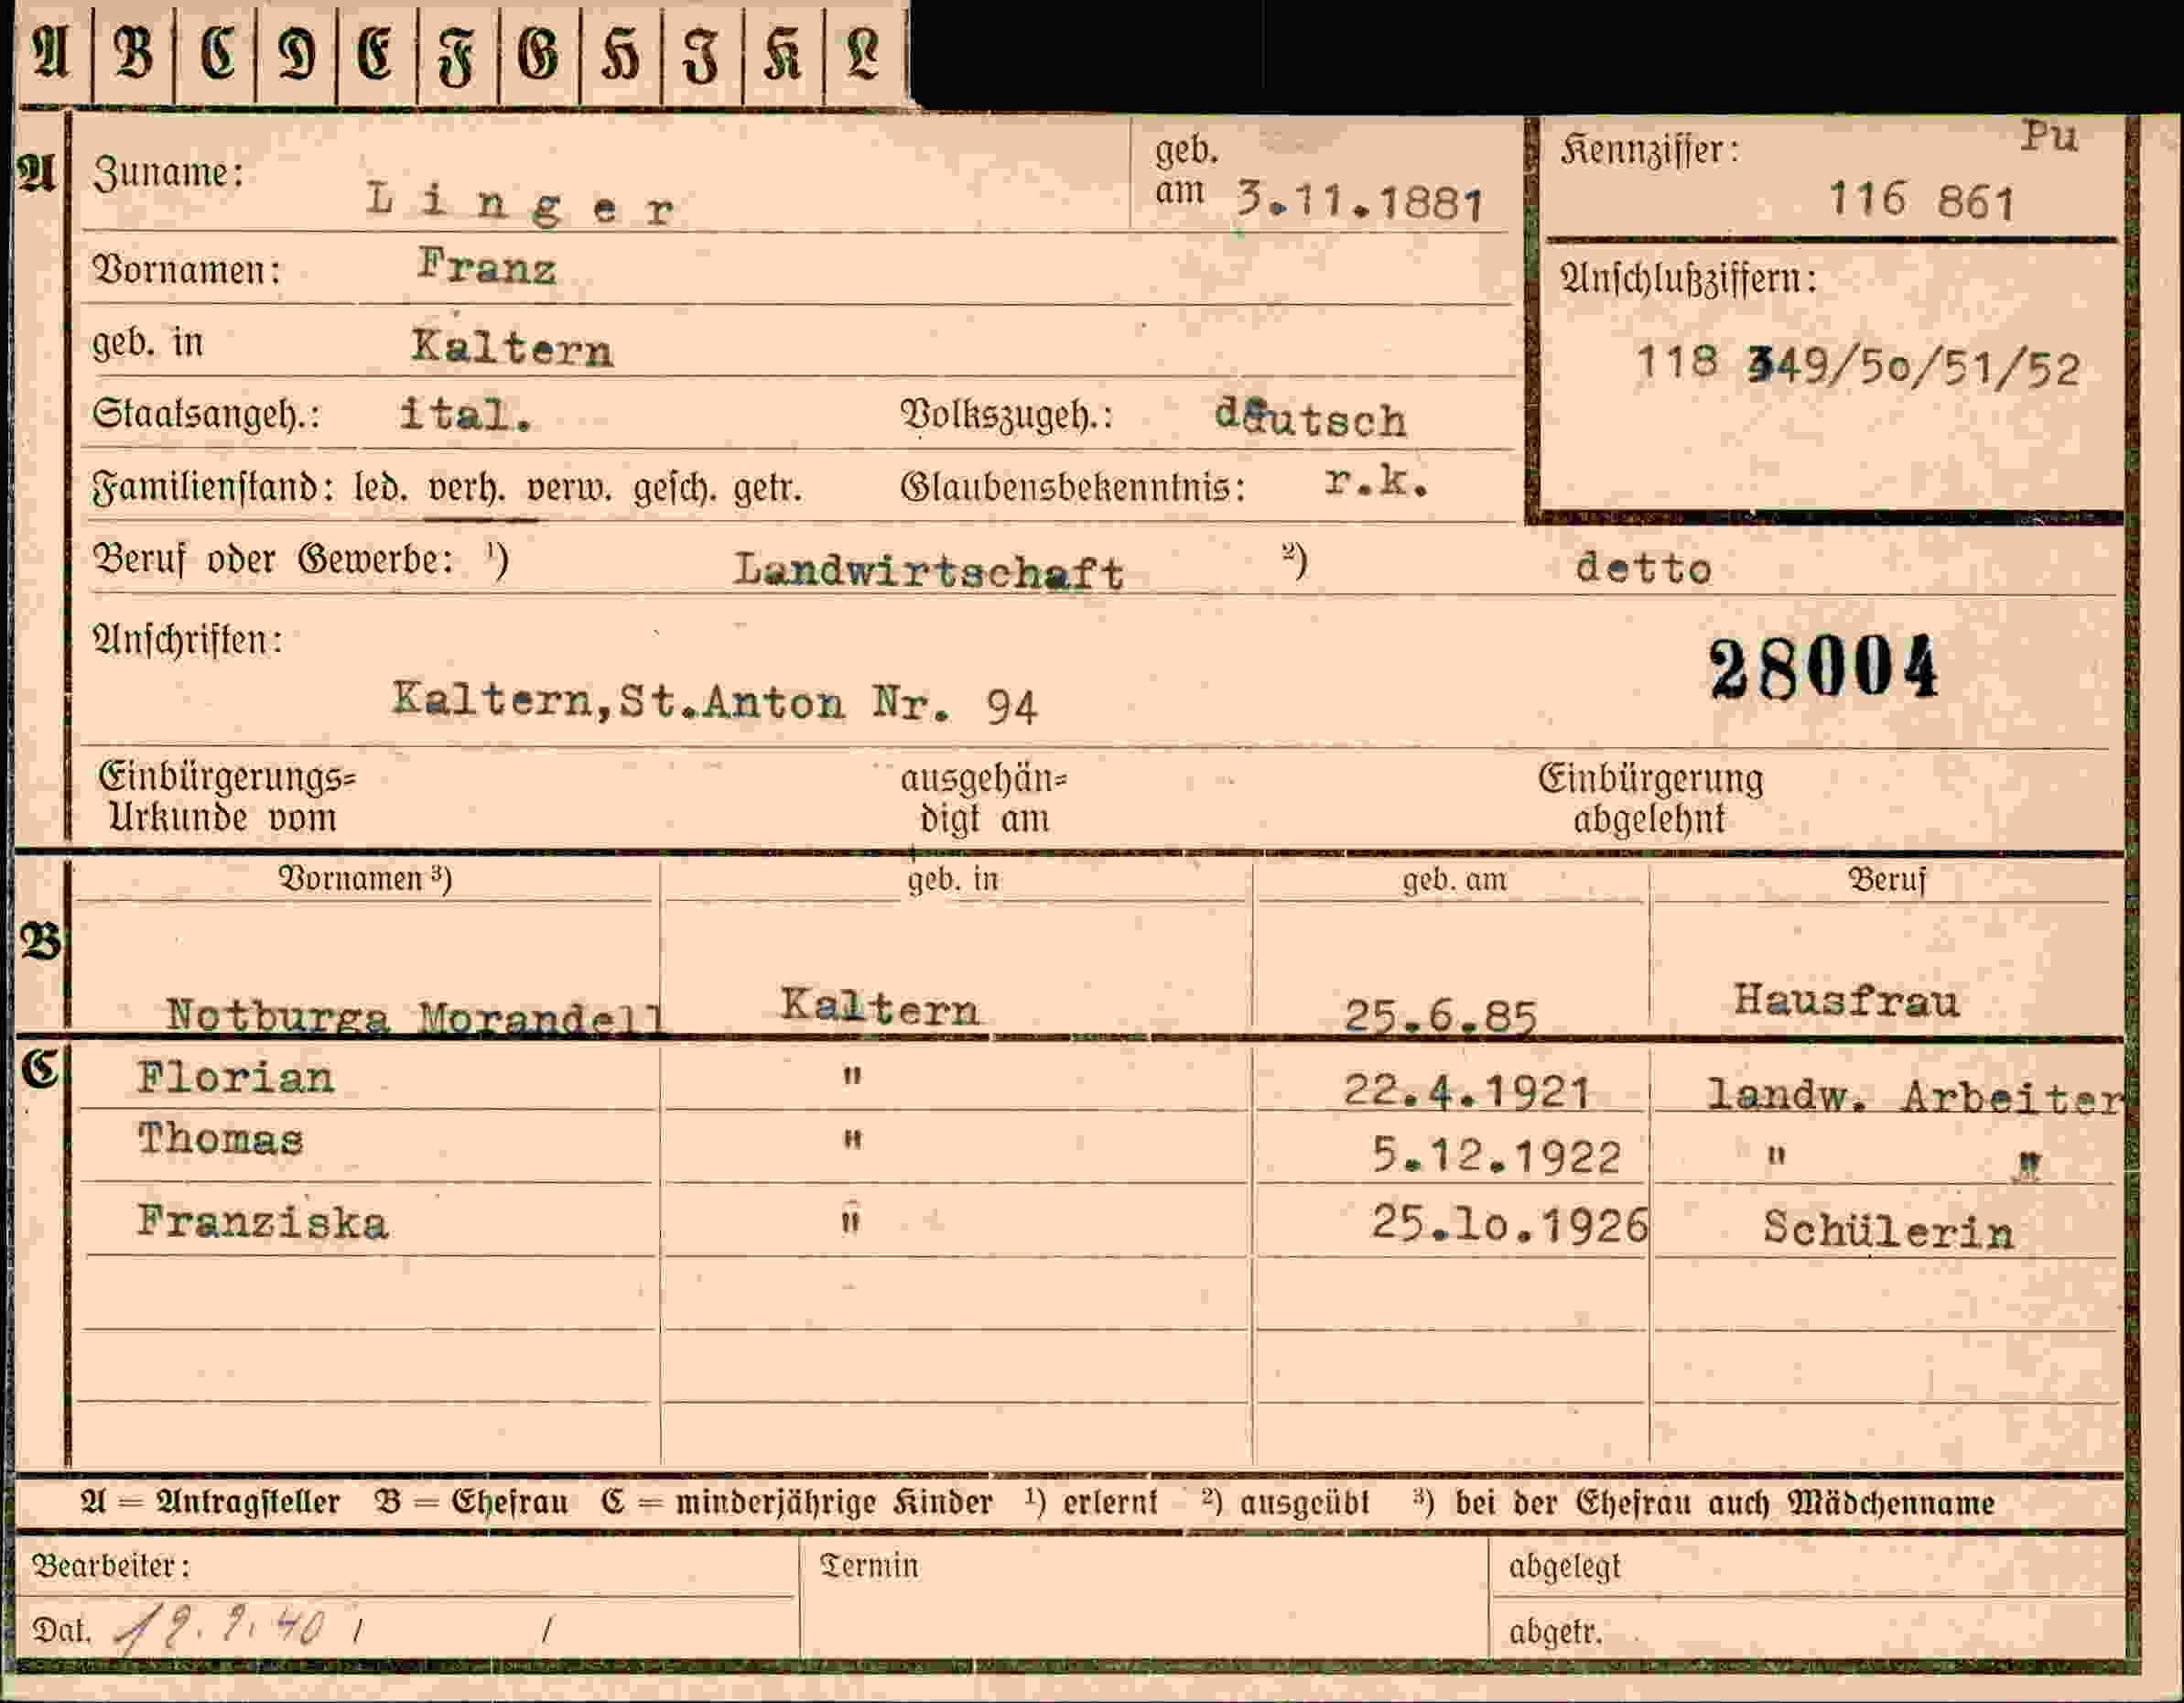Image resolution: width=2184 pixels, height=1703 pixels.
Task: Click the child name 'Florian'
Action: (x=236, y=1078)
